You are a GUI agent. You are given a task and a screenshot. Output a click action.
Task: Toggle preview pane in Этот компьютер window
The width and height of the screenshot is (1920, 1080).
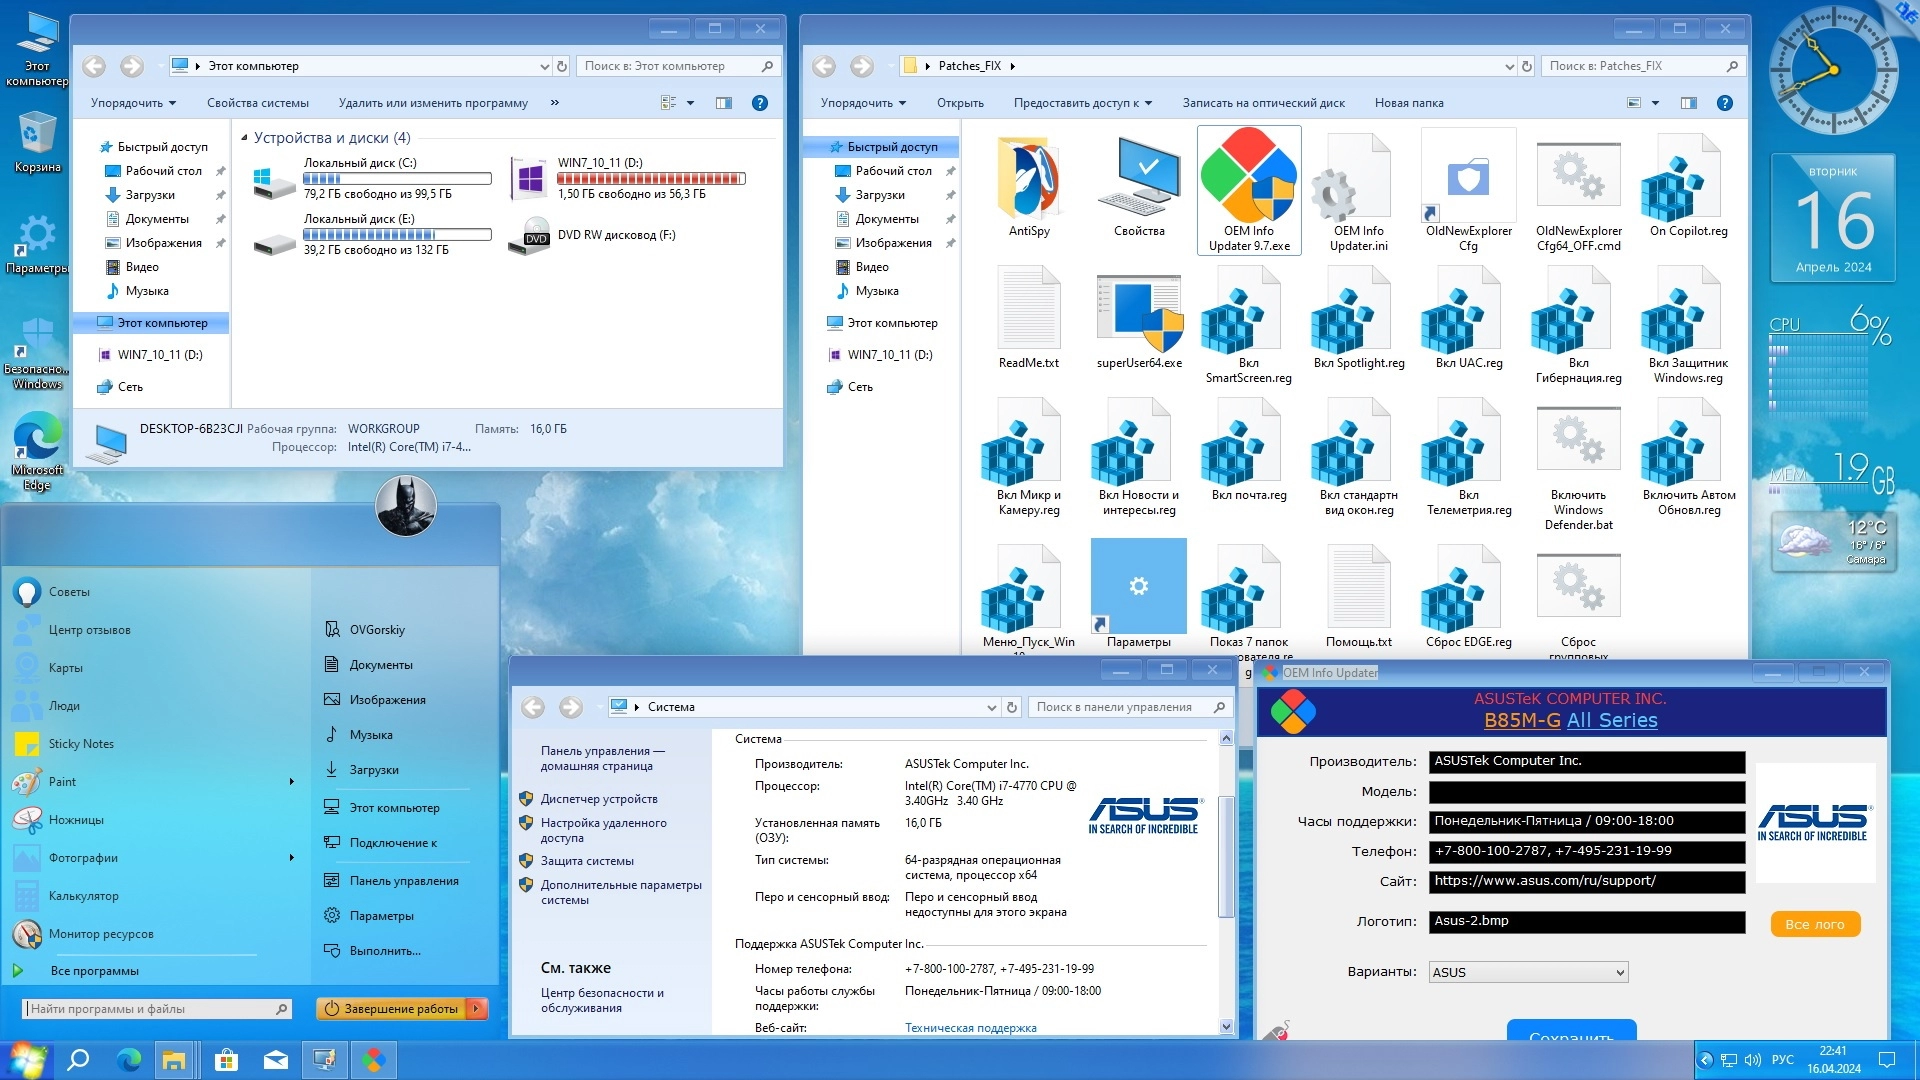click(x=724, y=103)
